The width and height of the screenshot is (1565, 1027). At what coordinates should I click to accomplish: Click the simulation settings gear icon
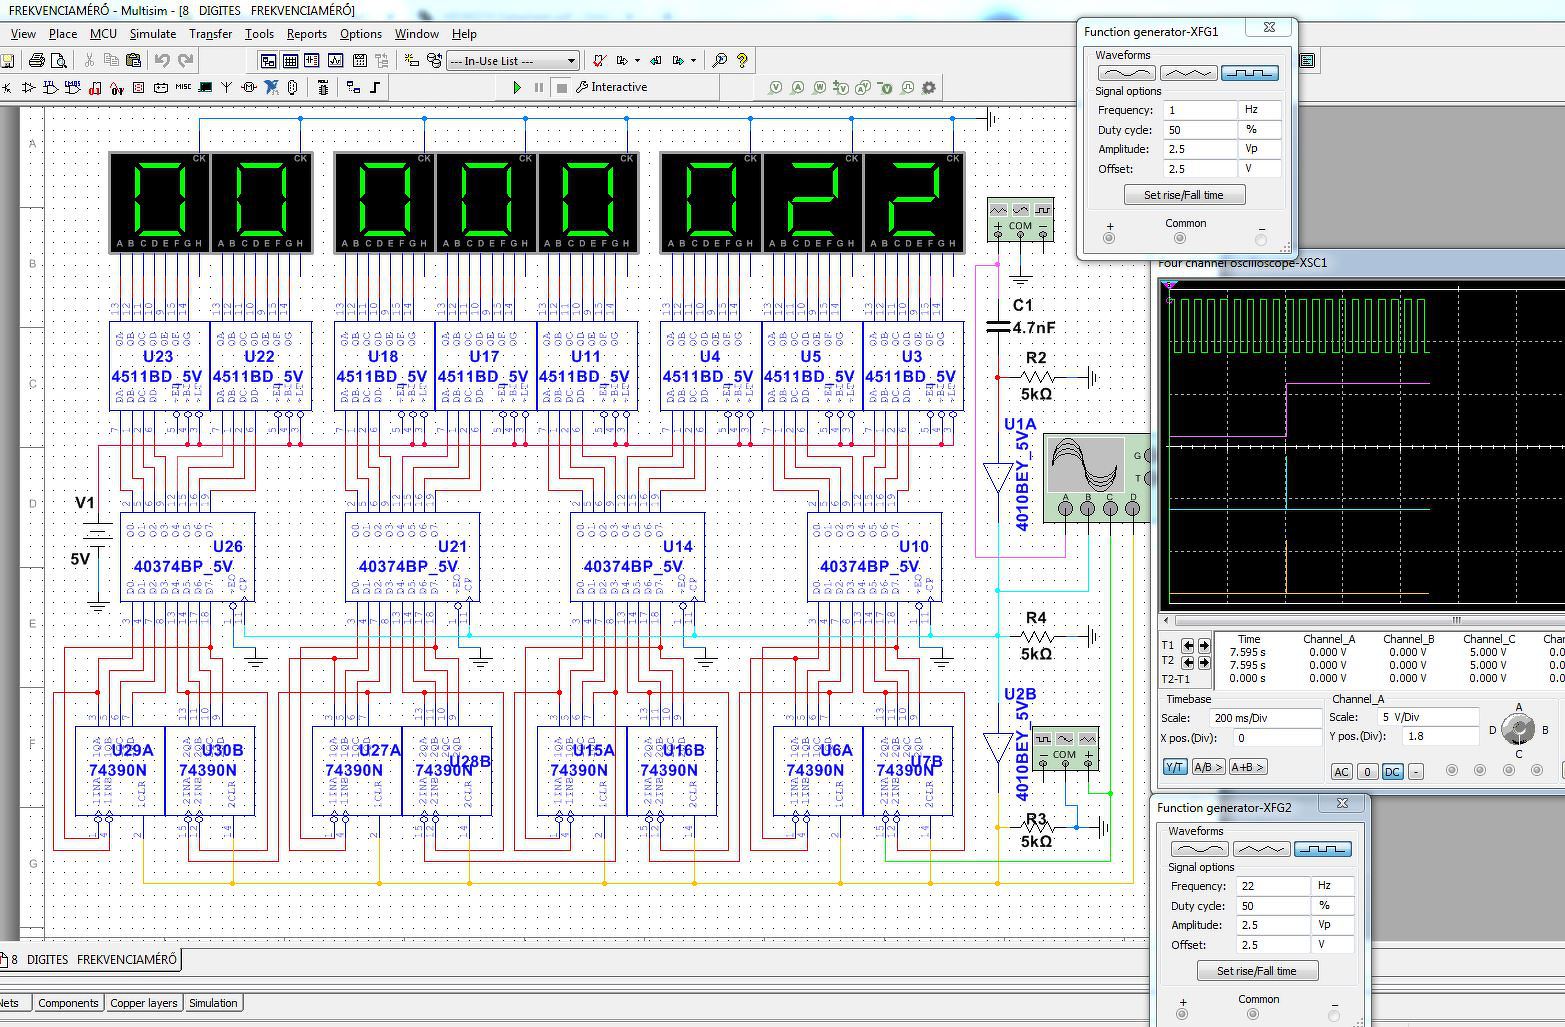[x=929, y=88]
